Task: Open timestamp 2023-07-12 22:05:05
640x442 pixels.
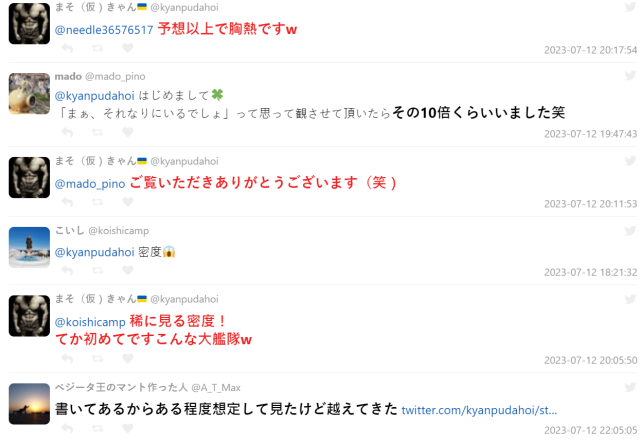Action: [590, 430]
